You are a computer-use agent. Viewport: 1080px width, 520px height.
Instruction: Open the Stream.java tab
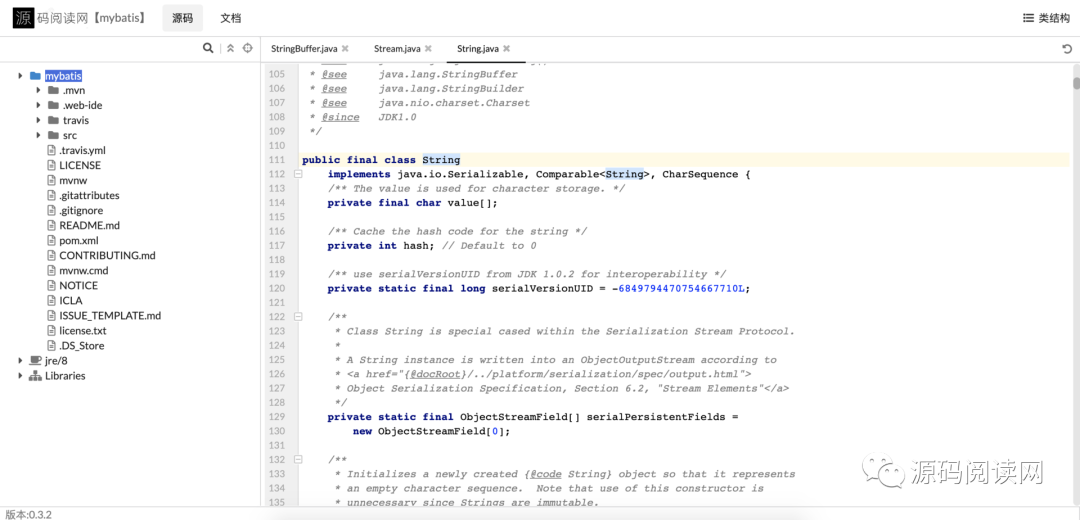pos(397,49)
